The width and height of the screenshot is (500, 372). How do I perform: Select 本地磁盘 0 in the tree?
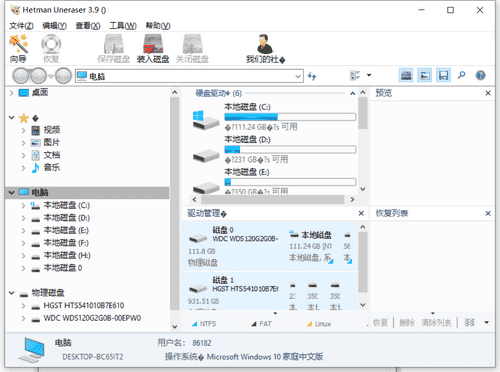tap(57, 268)
